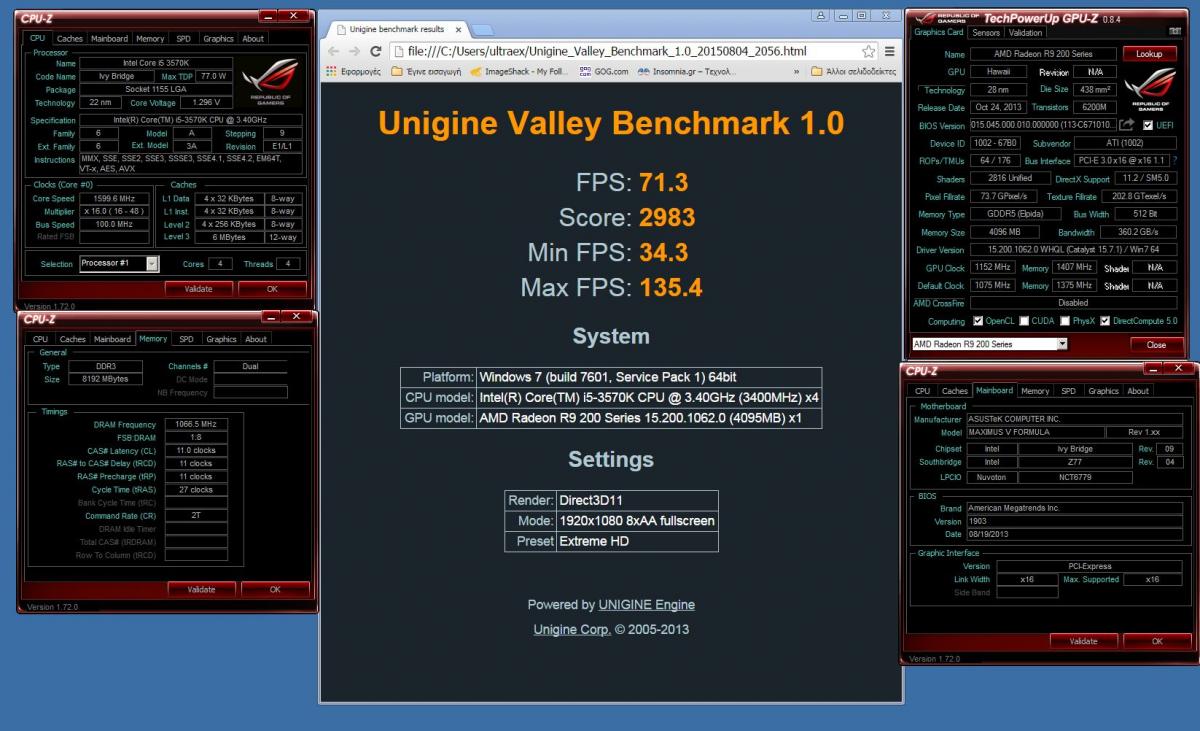Click the Unigine Valley Benchmark 1.0 heading
The width and height of the screenshot is (1200, 731).
click(x=611, y=123)
